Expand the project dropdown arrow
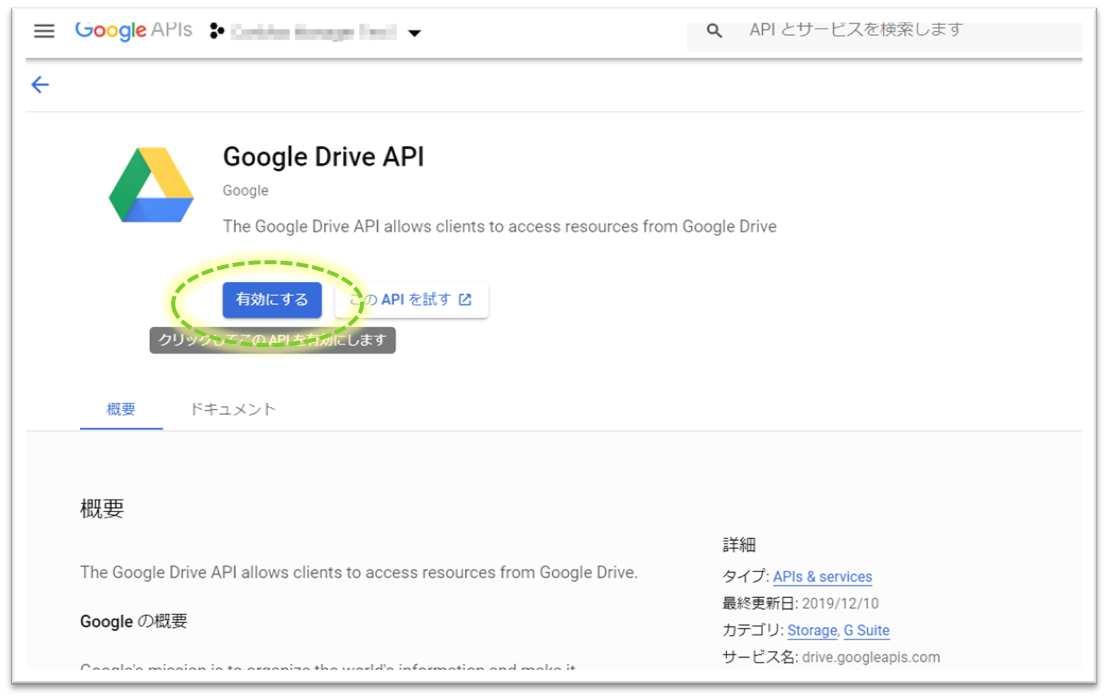The image size is (1108, 699). coord(414,33)
